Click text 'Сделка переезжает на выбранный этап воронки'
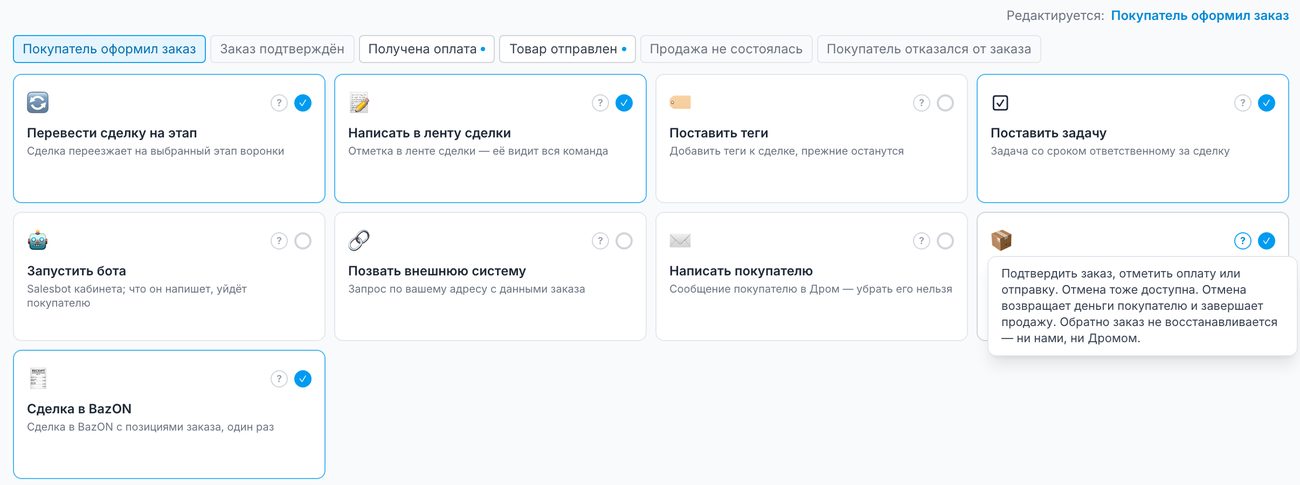Viewport: 1300px width, 485px height. pyautogui.click(x=156, y=152)
